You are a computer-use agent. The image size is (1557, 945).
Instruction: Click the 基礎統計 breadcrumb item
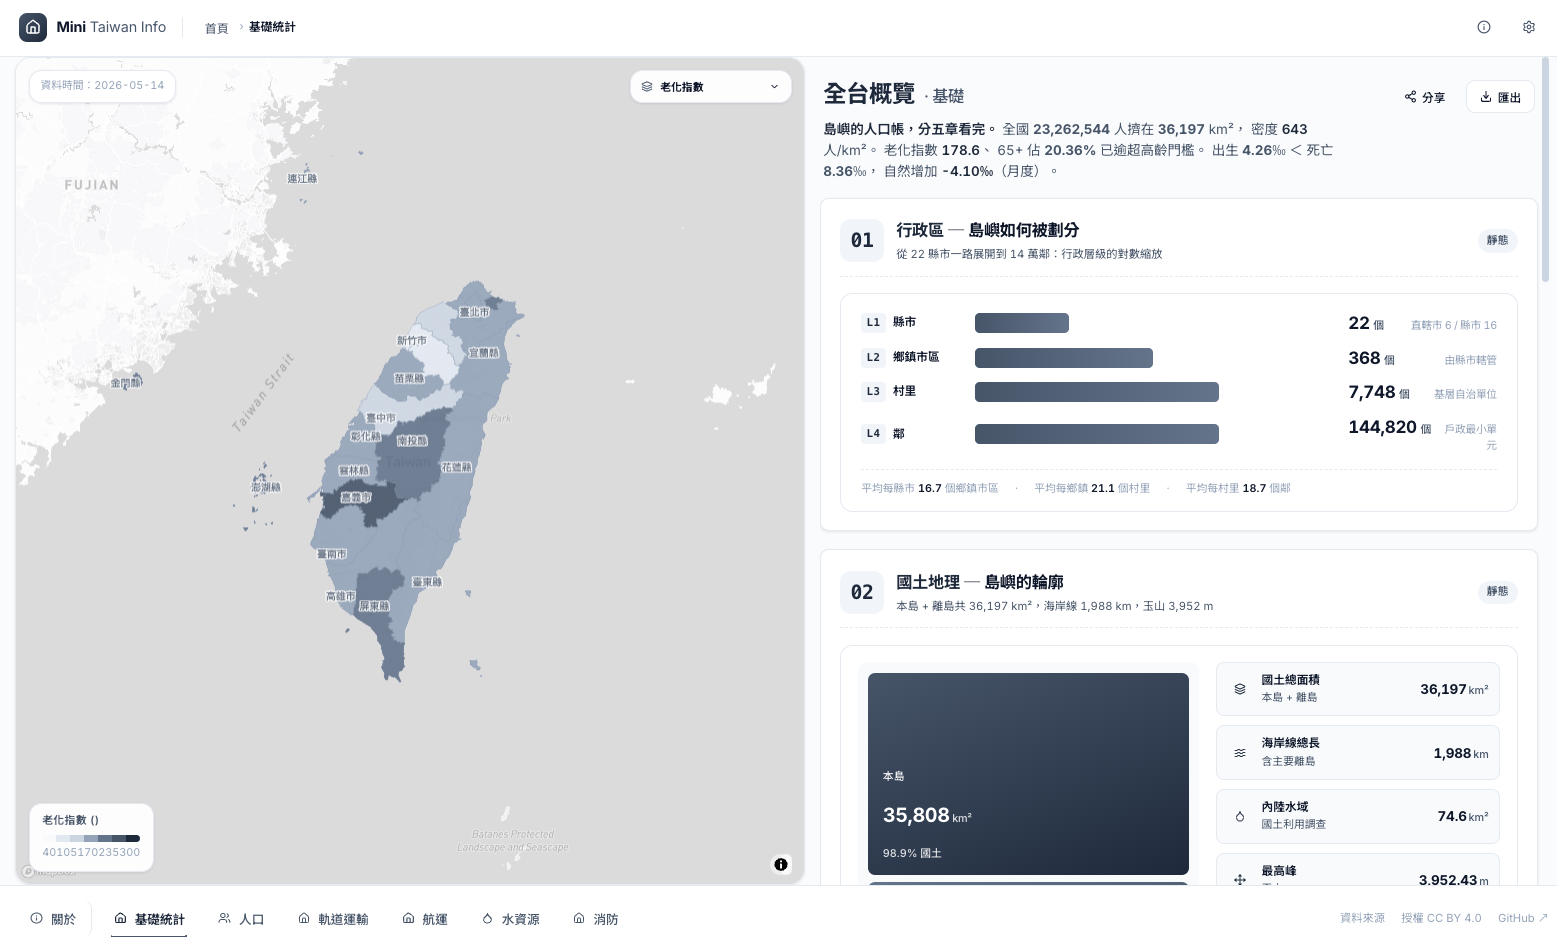[x=272, y=27]
